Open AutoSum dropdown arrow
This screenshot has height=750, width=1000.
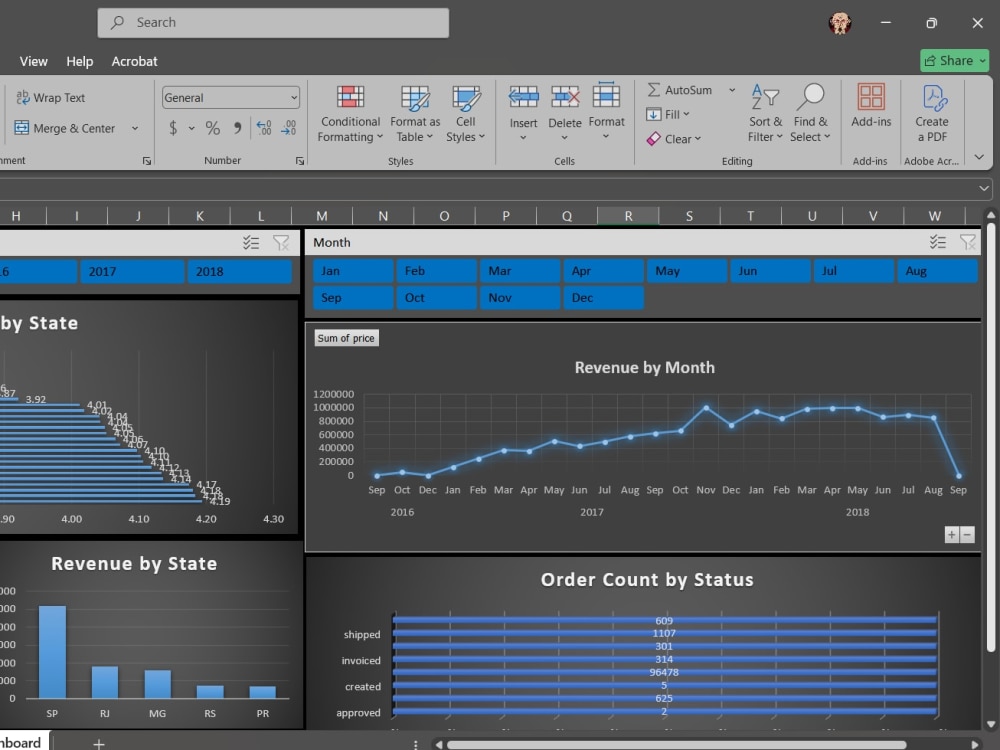point(732,90)
